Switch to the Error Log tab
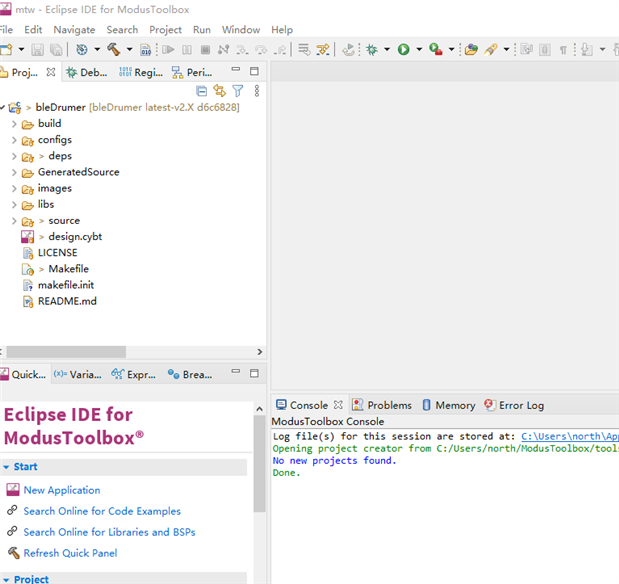 pyautogui.click(x=514, y=405)
